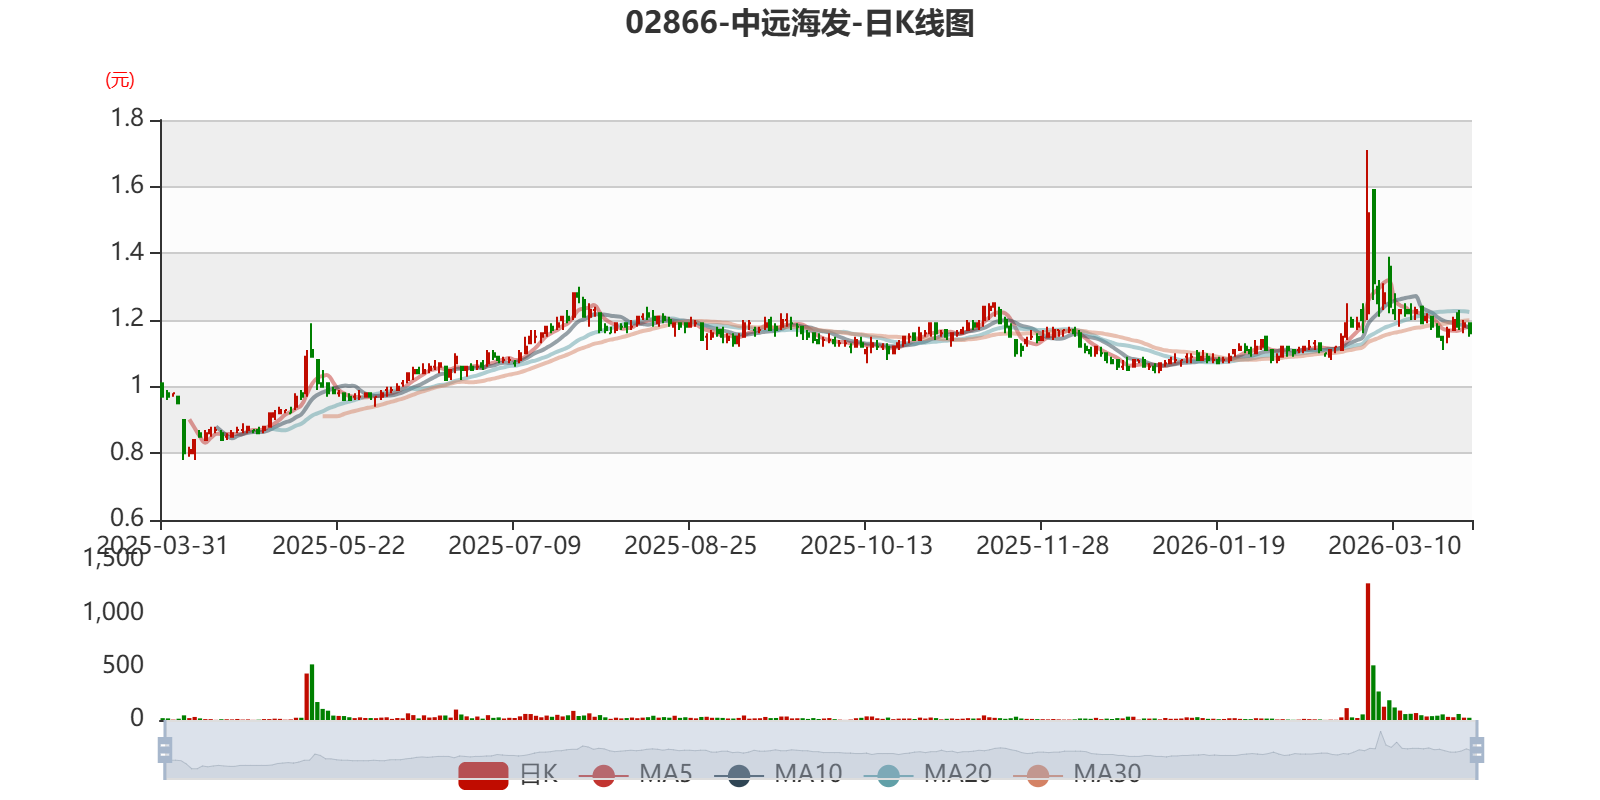This screenshot has height=800, width=1600.
Task: Click the 2025-10-13 date label
Action: pos(866,546)
